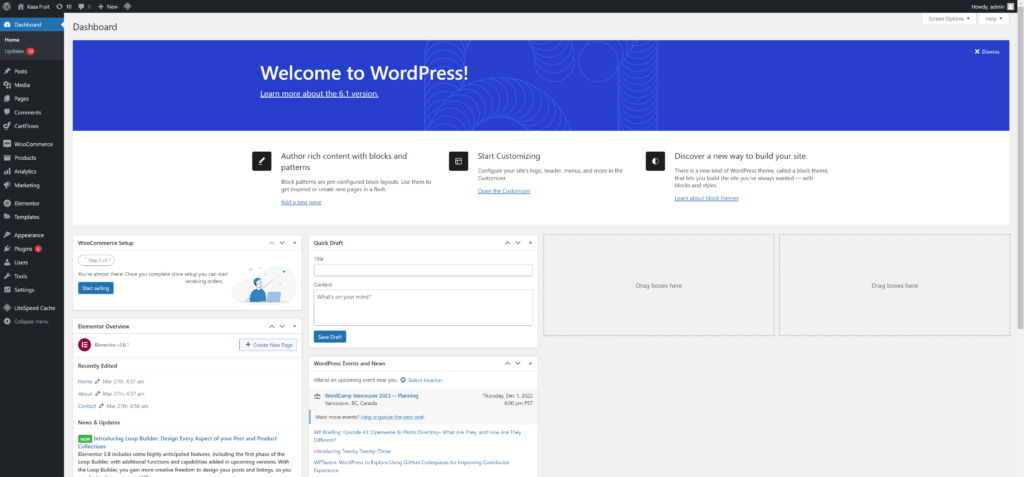Open the Screen Options dropdown
This screenshot has height=477, width=1024.
[949, 19]
